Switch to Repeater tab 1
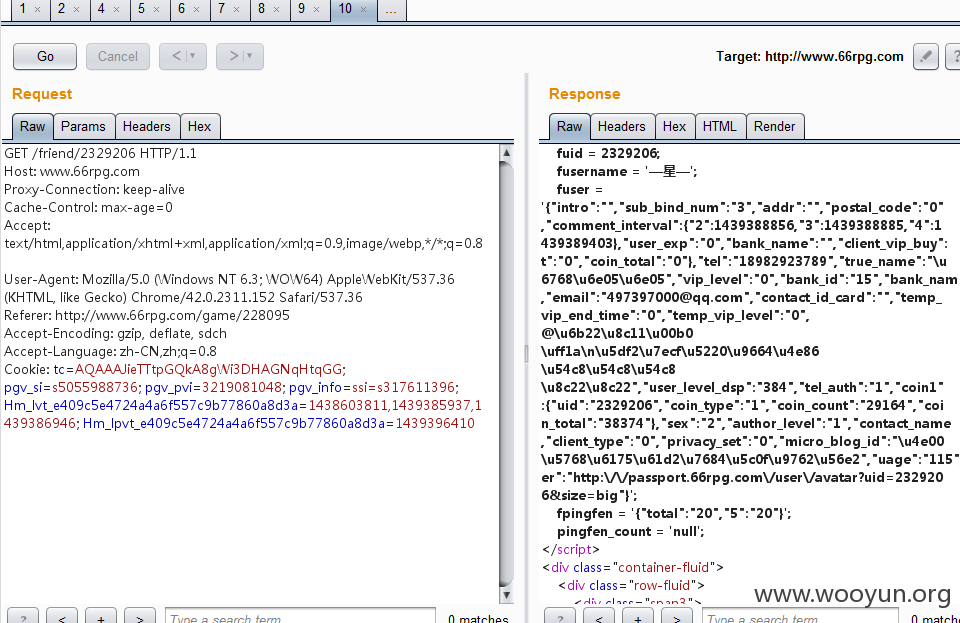The height and width of the screenshot is (623, 960). 23,9
